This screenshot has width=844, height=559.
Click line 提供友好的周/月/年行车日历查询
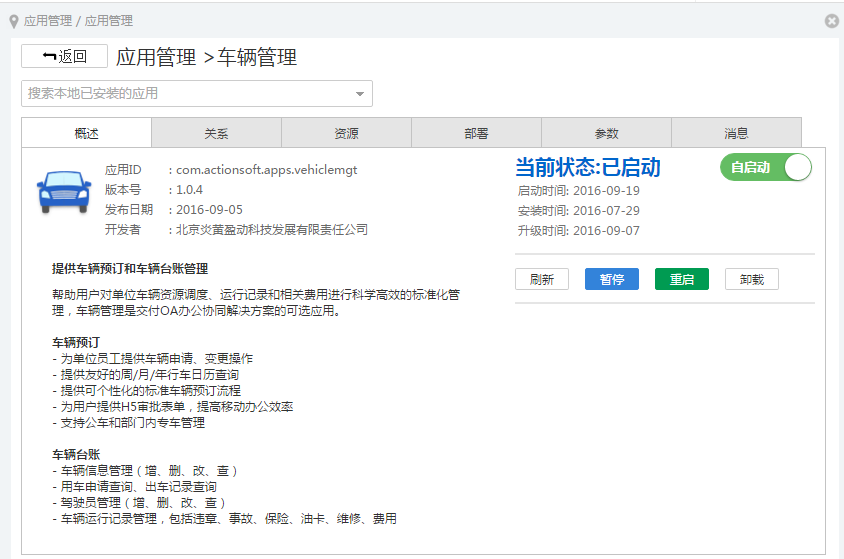(x=150, y=375)
